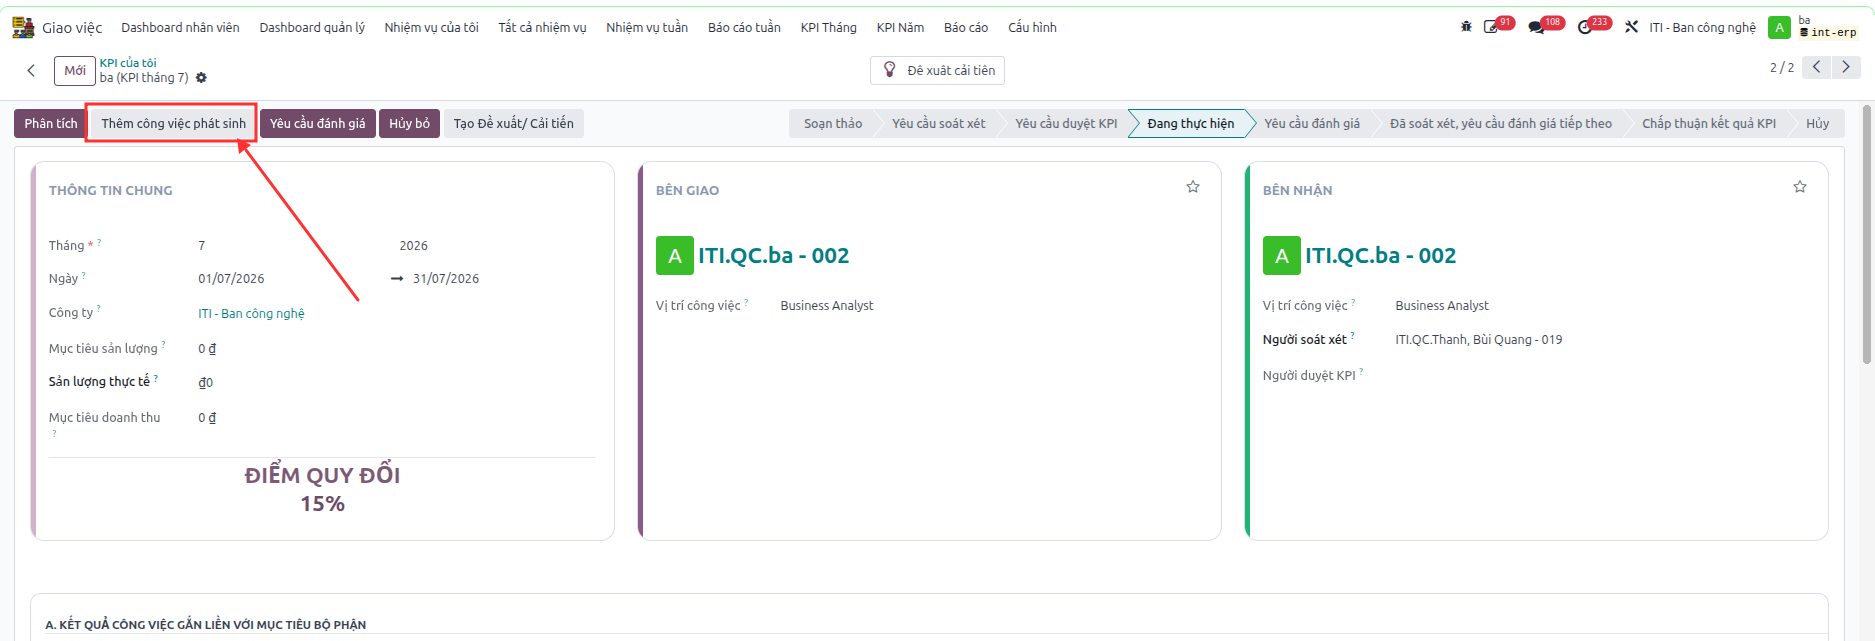Click the green A avatar in Bên nhận
The image size is (1875, 641).
(x=1282, y=255)
